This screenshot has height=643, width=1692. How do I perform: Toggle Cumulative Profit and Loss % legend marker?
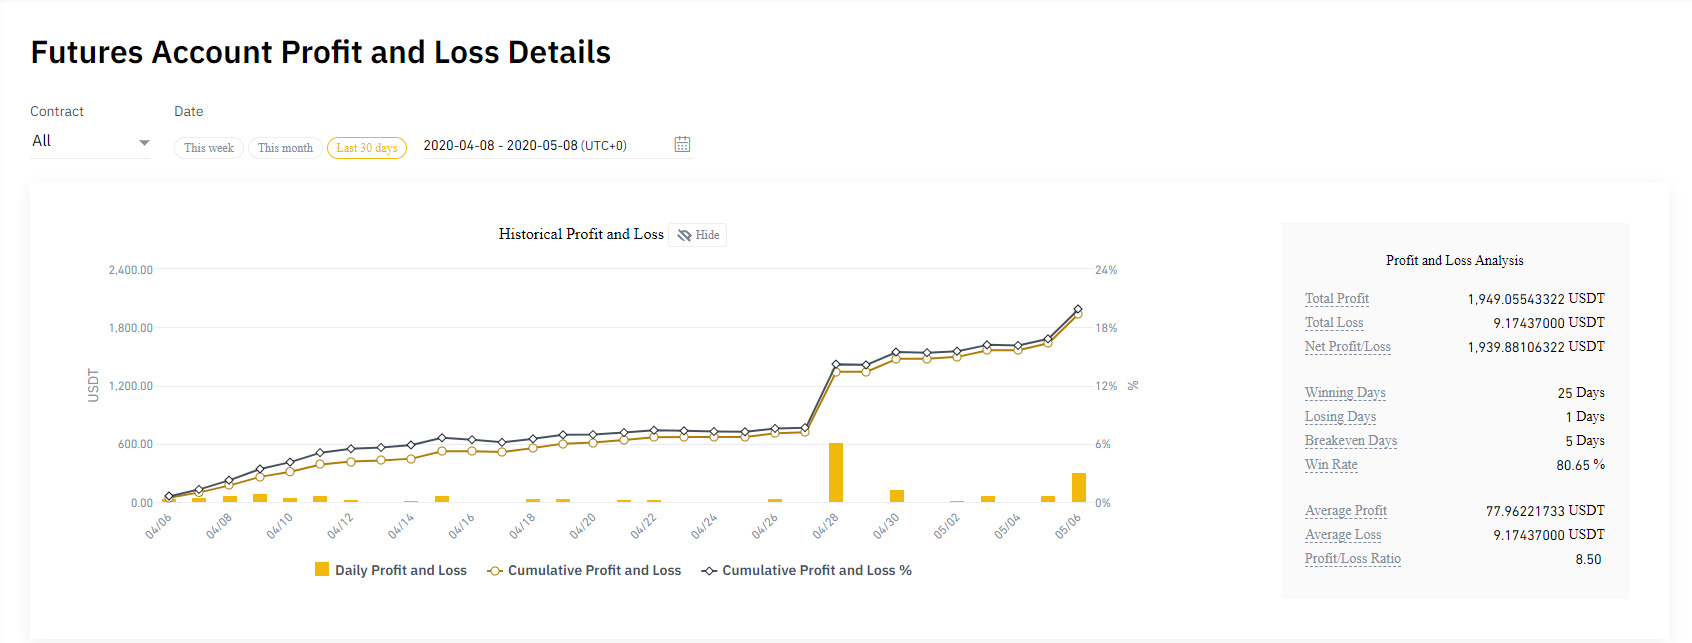pyautogui.click(x=709, y=571)
